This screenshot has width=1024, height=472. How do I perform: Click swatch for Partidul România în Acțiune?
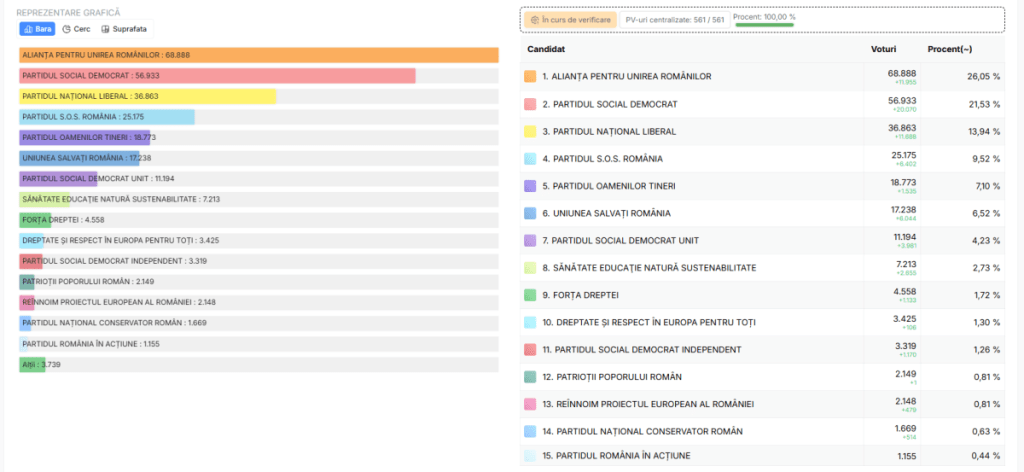pos(530,456)
